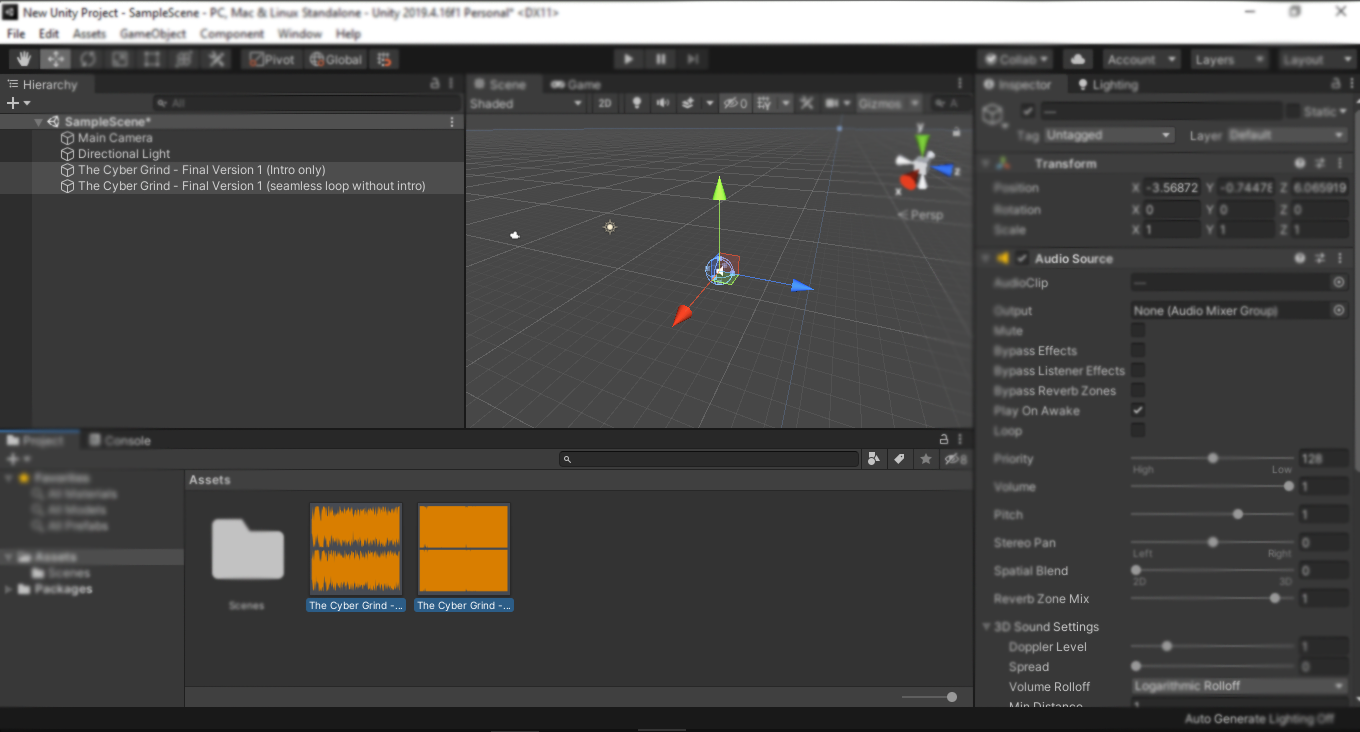This screenshot has height=732, width=1360.
Task: Toggle scene audio with the speaker icon
Action: click(x=661, y=103)
